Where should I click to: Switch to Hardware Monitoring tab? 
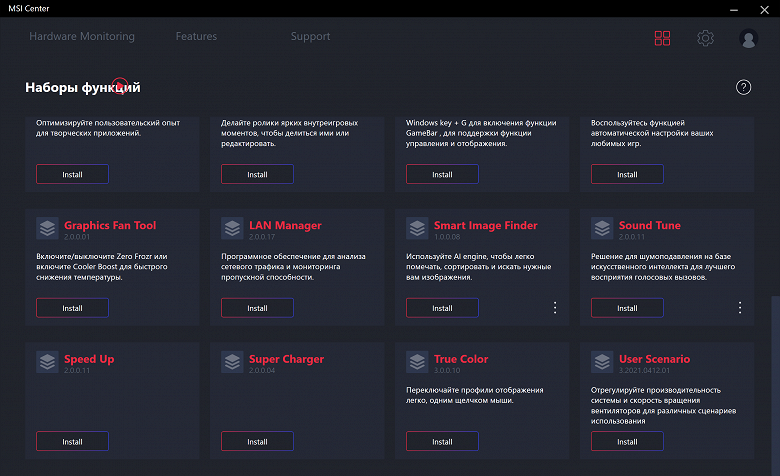tap(82, 37)
